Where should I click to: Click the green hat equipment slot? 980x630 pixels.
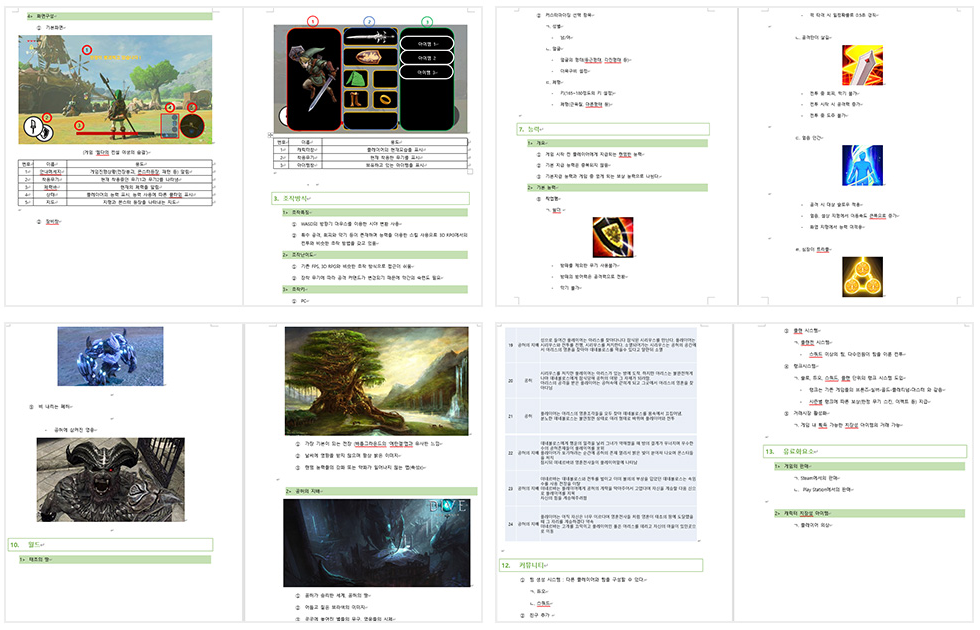click(x=356, y=79)
